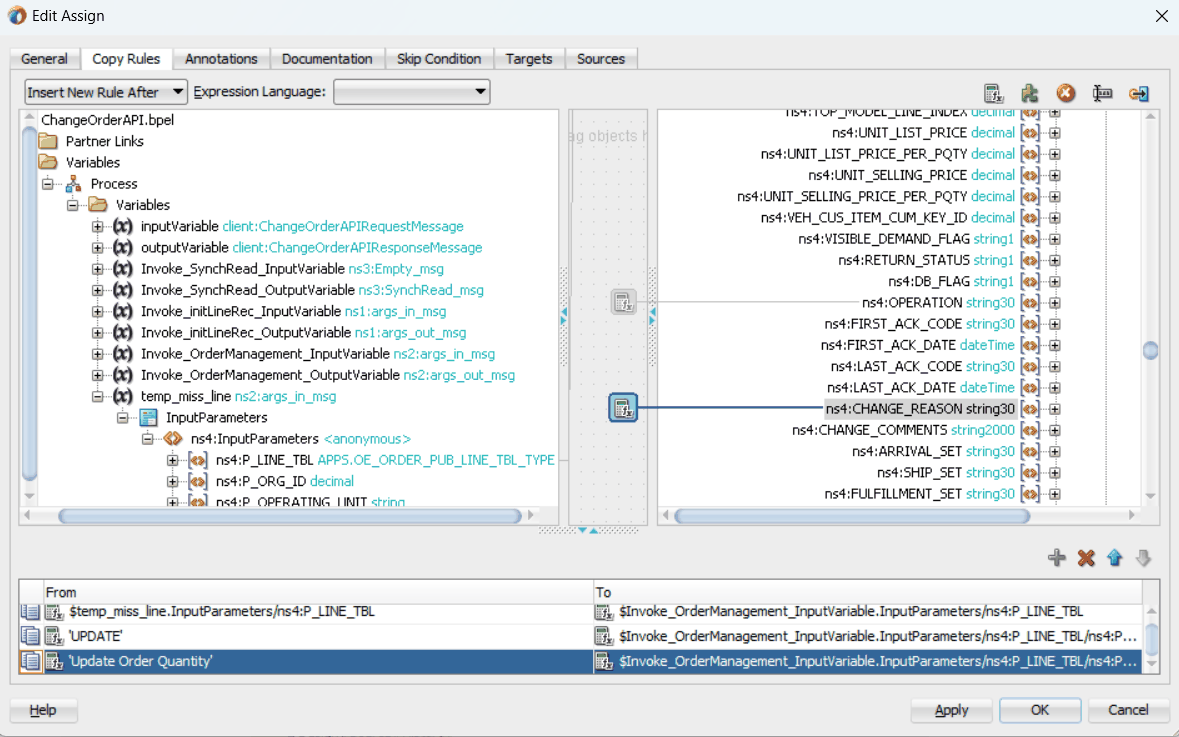Expand the inputVariable node
This screenshot has height=737, width=1179.
(98, 226)
